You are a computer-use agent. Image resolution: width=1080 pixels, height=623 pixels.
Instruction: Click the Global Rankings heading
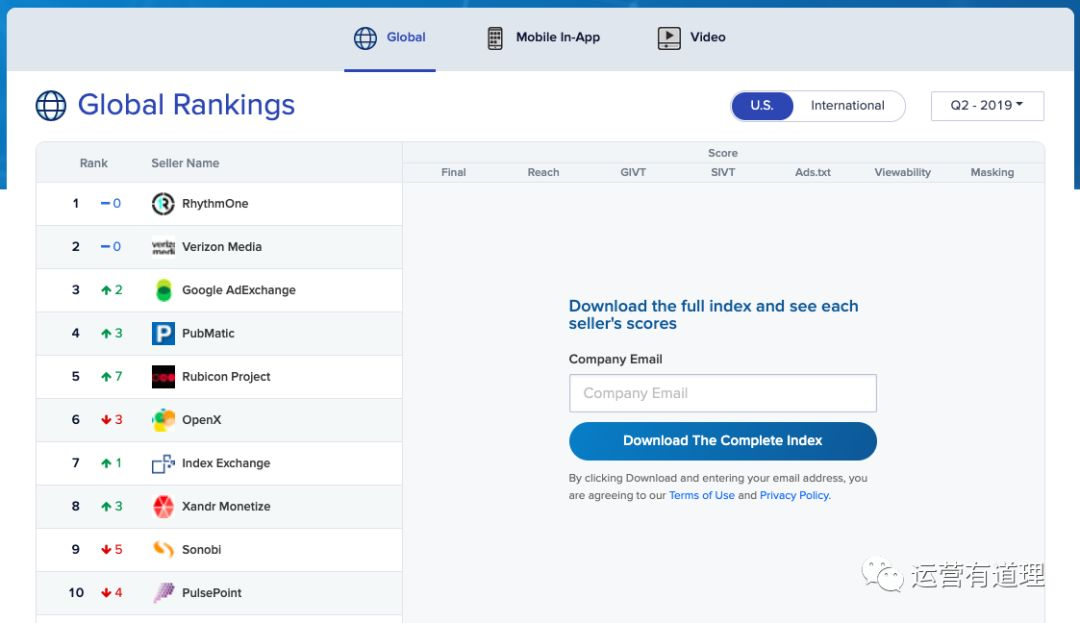pyautogui.click(x=186, y=105)
